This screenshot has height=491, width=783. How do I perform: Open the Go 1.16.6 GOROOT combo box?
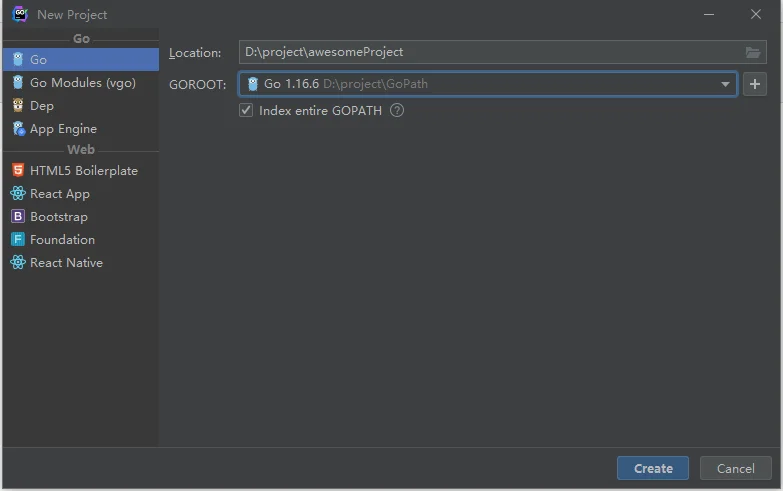(x=488, y=84)
